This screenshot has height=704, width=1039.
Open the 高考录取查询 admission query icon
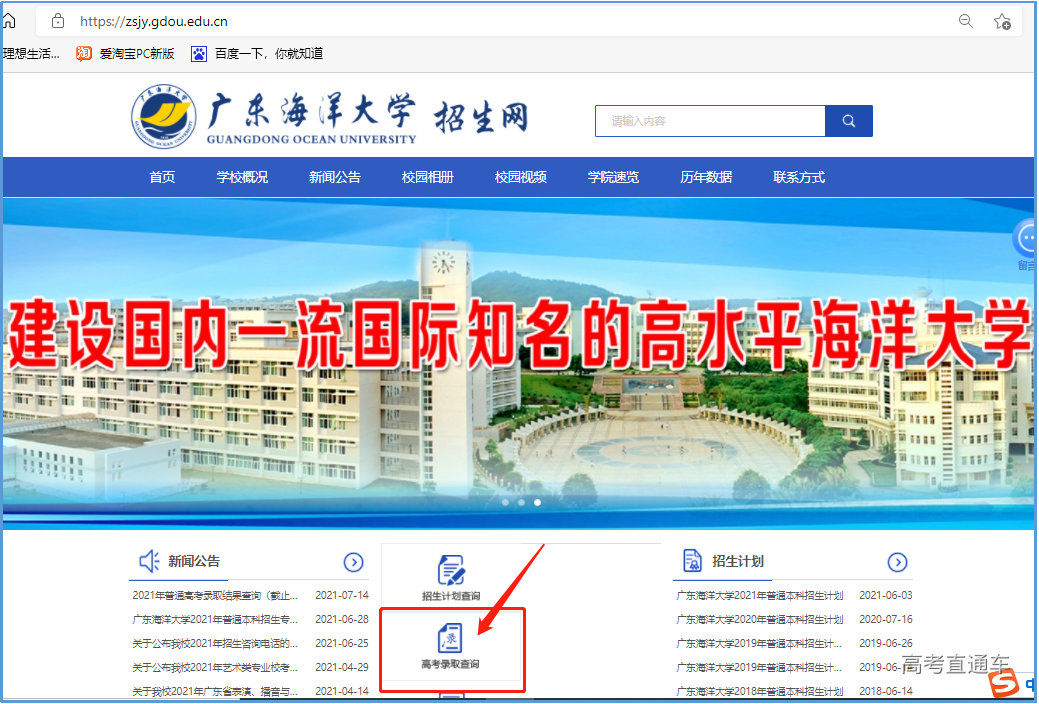click(x=452, y=645)
